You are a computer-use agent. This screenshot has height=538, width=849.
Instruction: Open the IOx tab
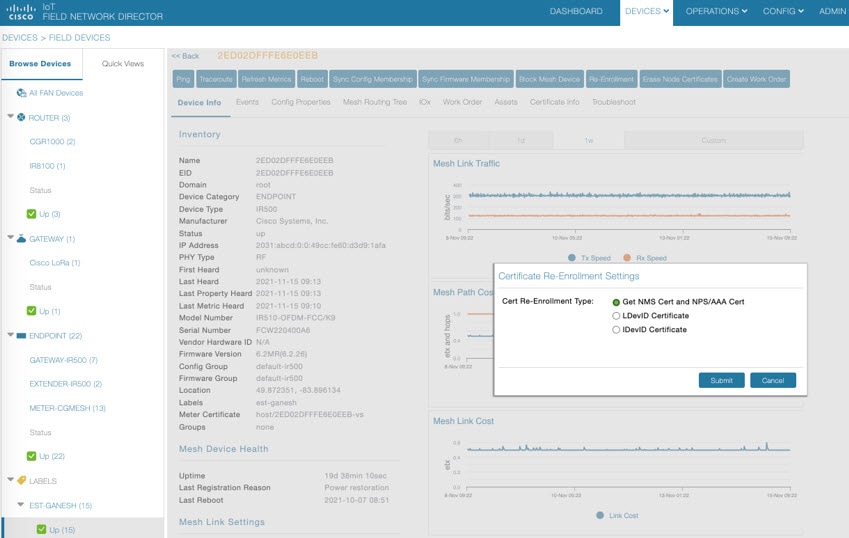point(424,102)
